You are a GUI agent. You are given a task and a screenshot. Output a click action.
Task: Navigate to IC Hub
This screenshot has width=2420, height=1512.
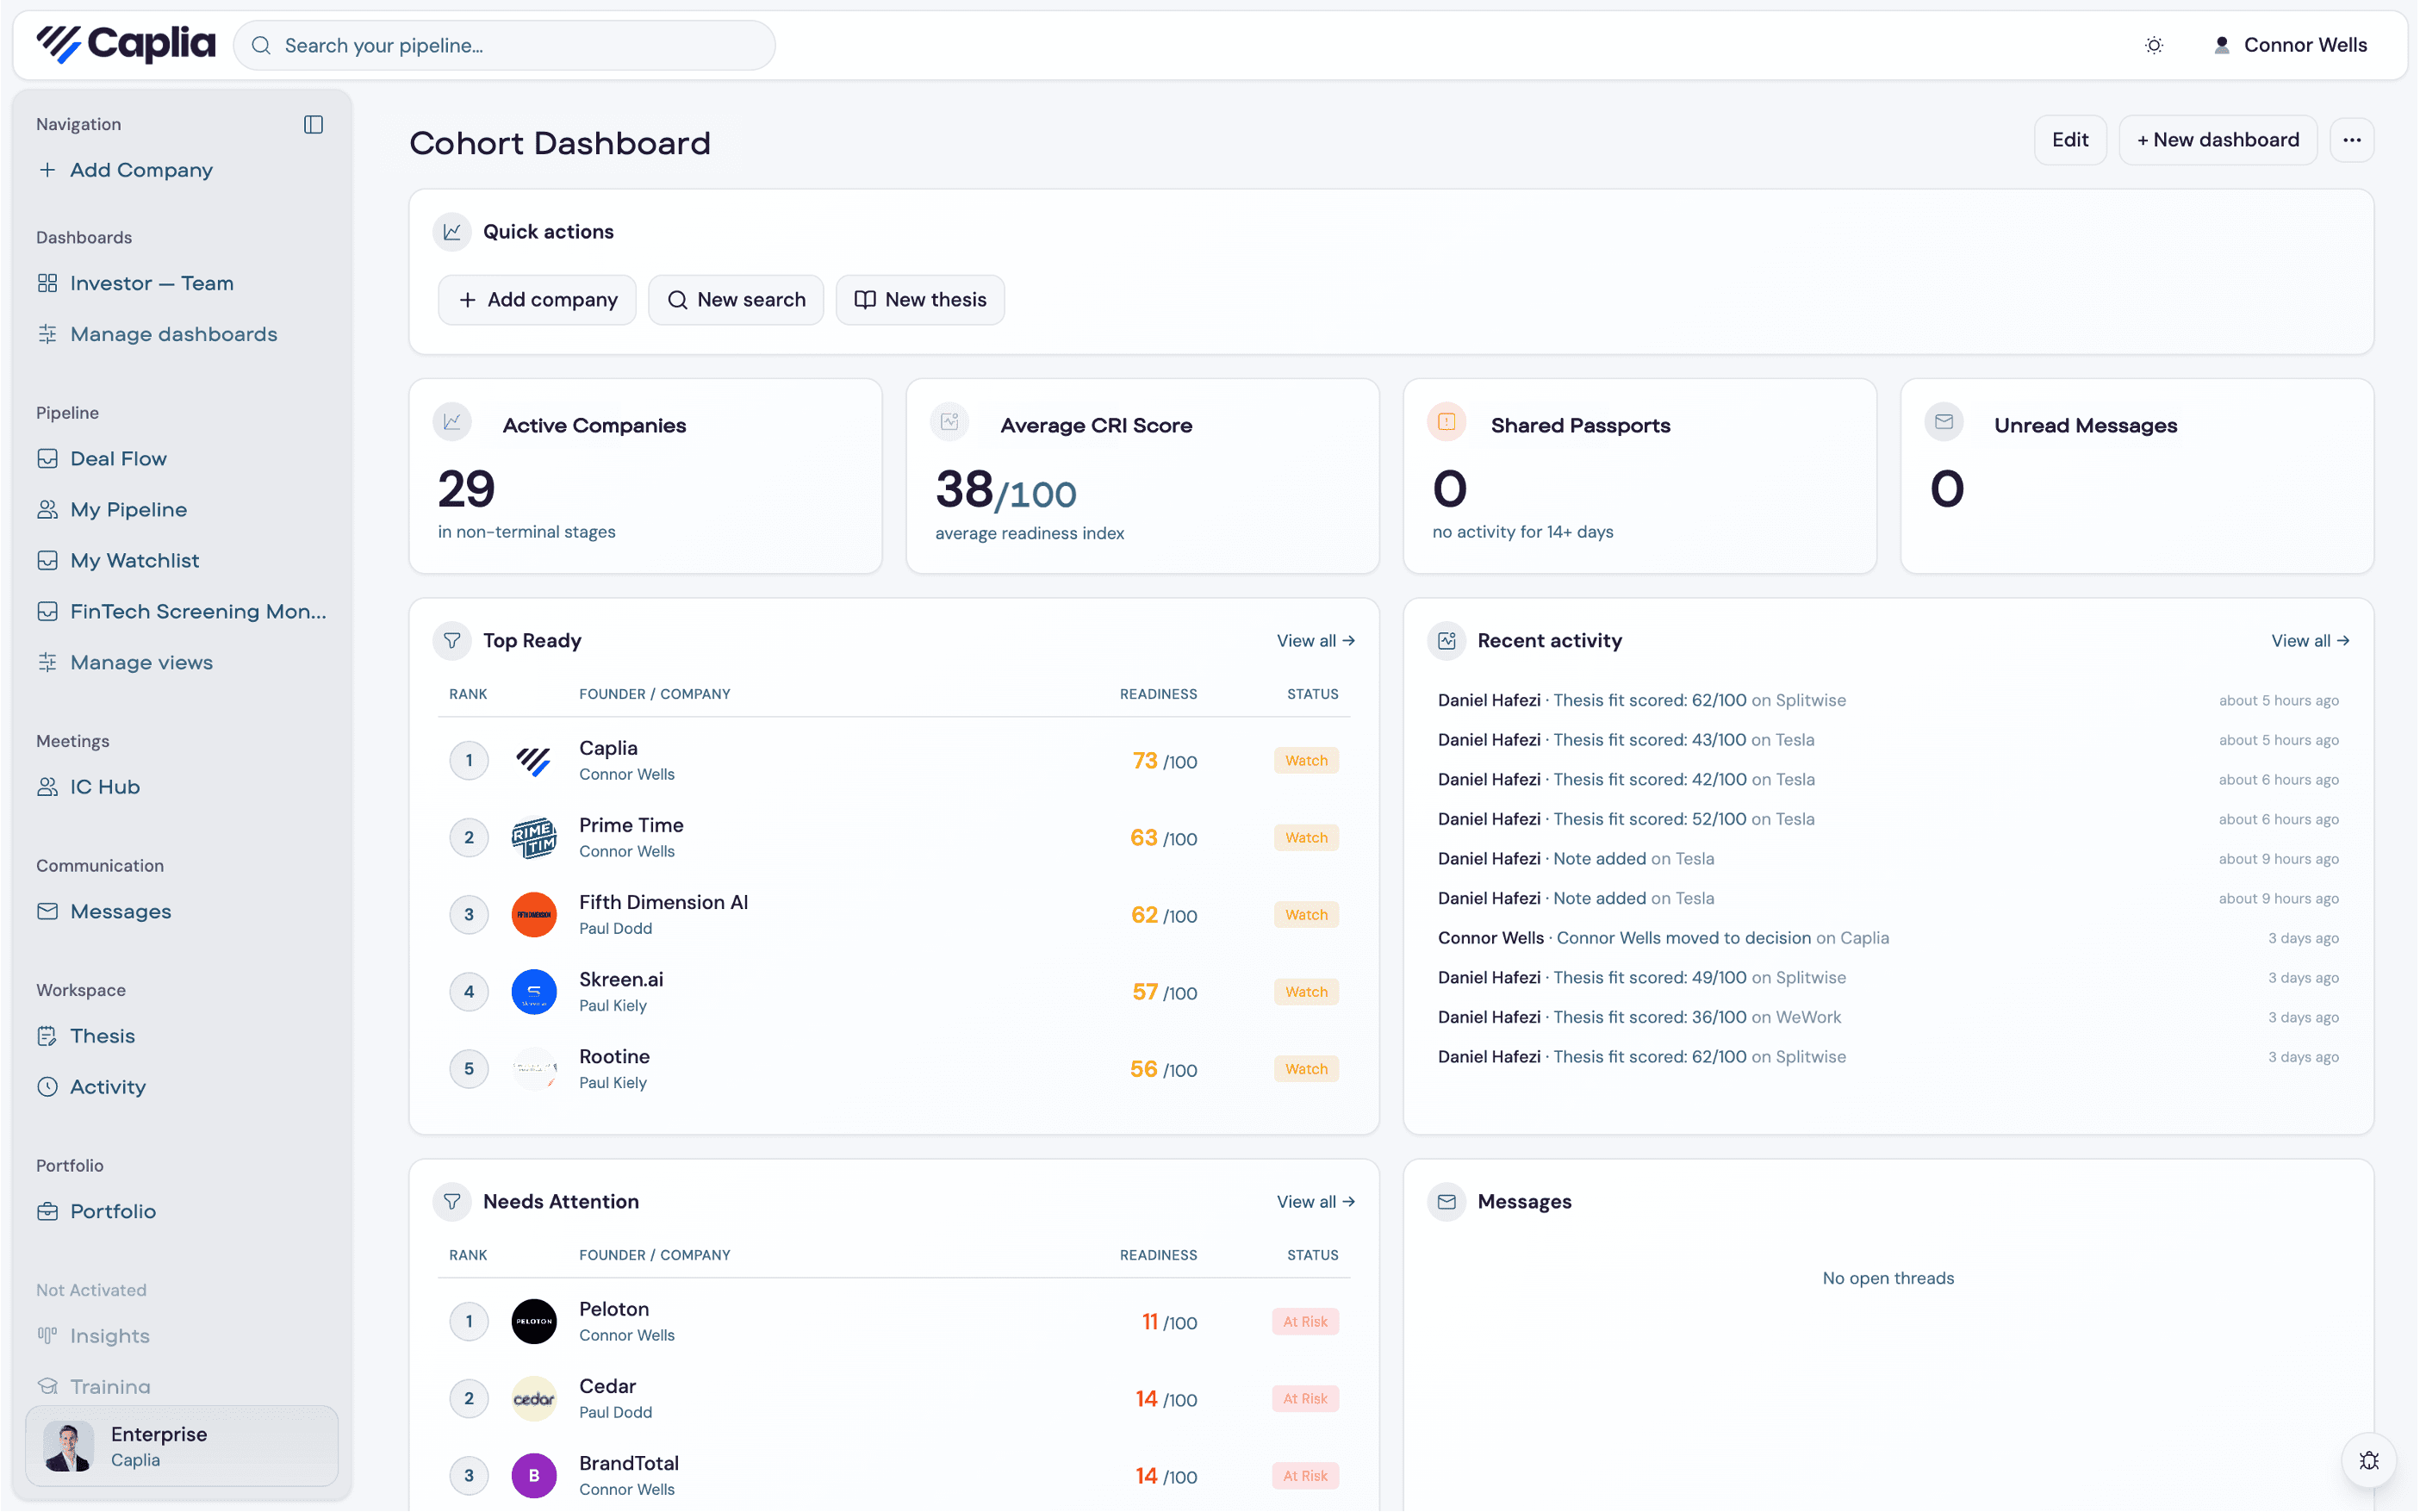click(x=88, y=786)
